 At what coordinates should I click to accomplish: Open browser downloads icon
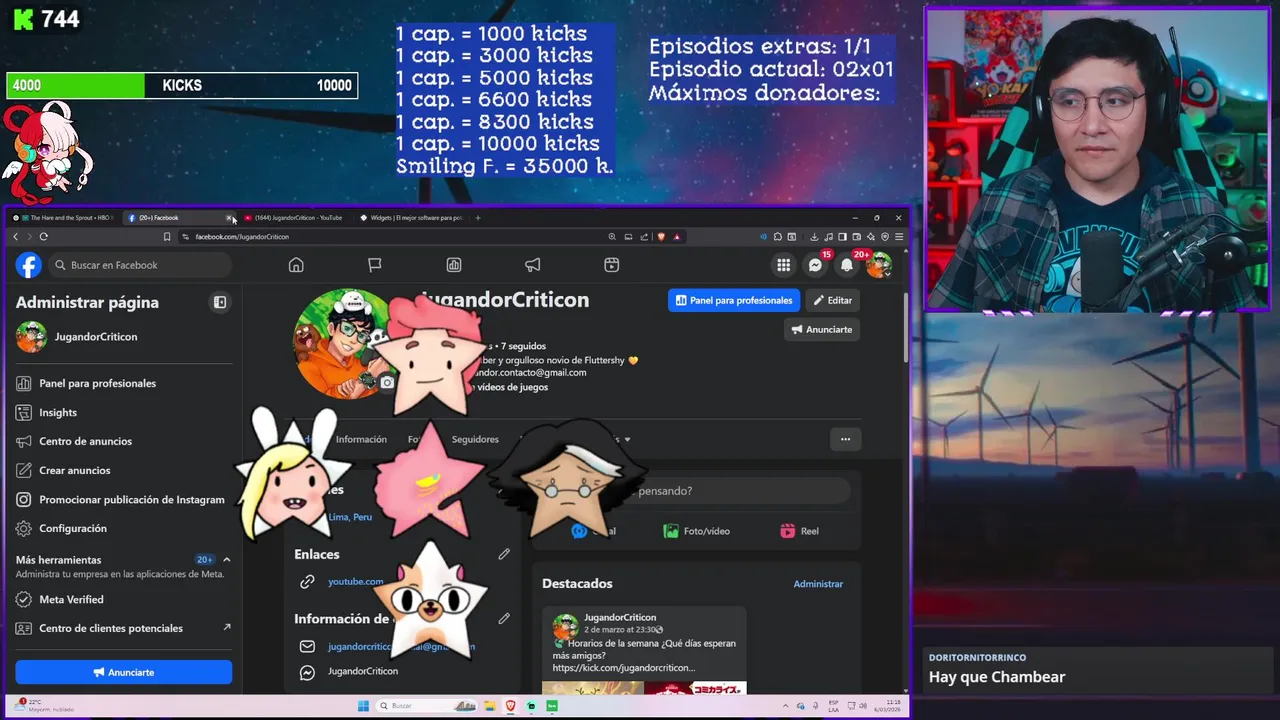click(x=814, y=237)
